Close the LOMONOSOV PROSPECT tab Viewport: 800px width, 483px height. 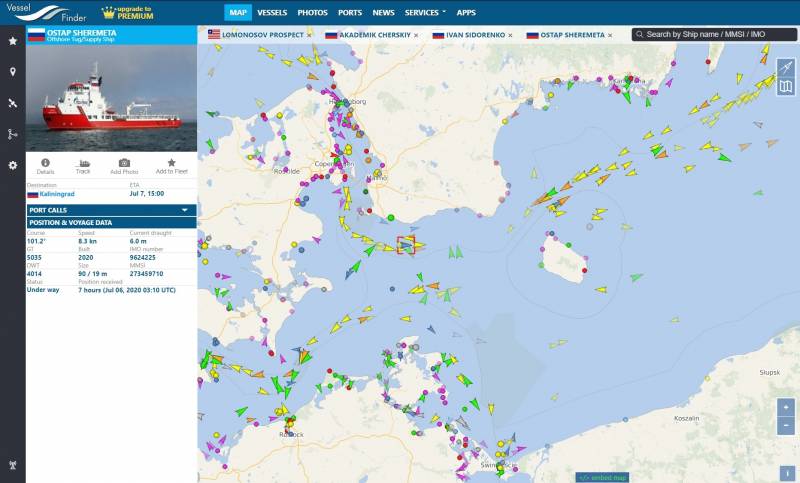pyautogui.click(x=309, y=35)
